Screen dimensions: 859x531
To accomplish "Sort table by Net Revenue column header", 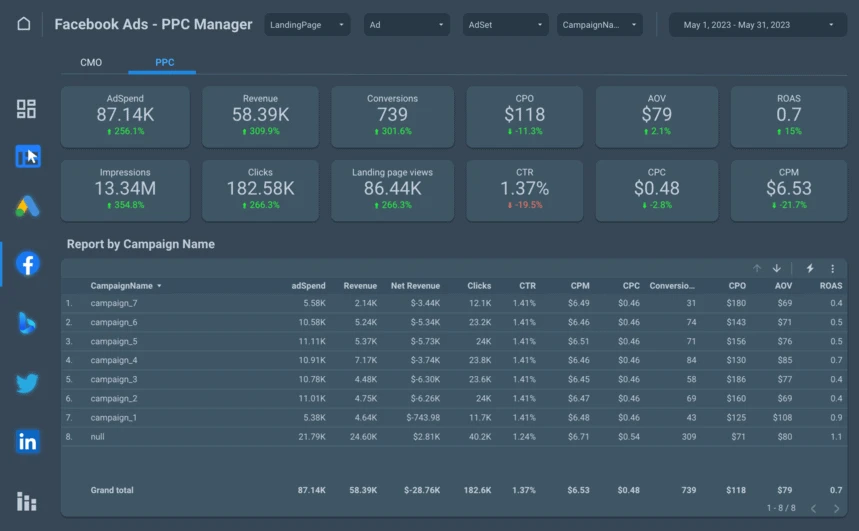I will click(x=415, y=286).
